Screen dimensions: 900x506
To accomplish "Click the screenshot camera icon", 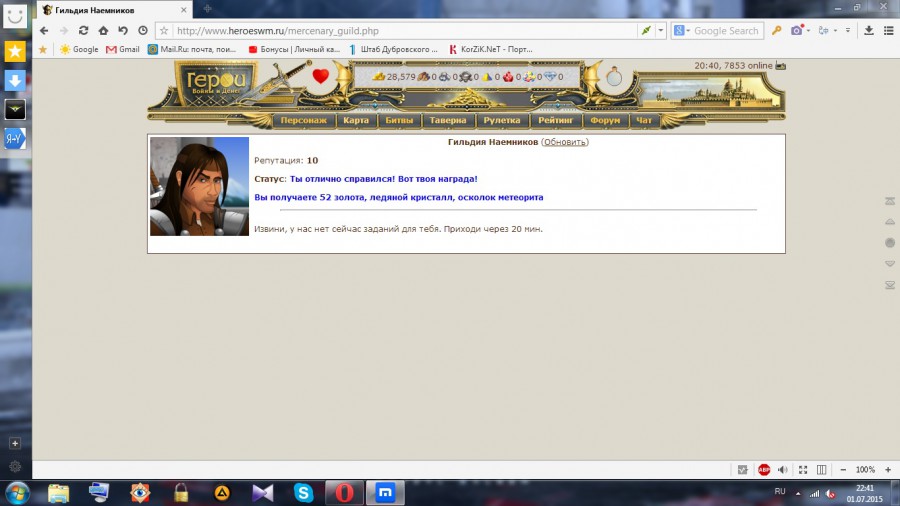I will (x=797, y=30).
